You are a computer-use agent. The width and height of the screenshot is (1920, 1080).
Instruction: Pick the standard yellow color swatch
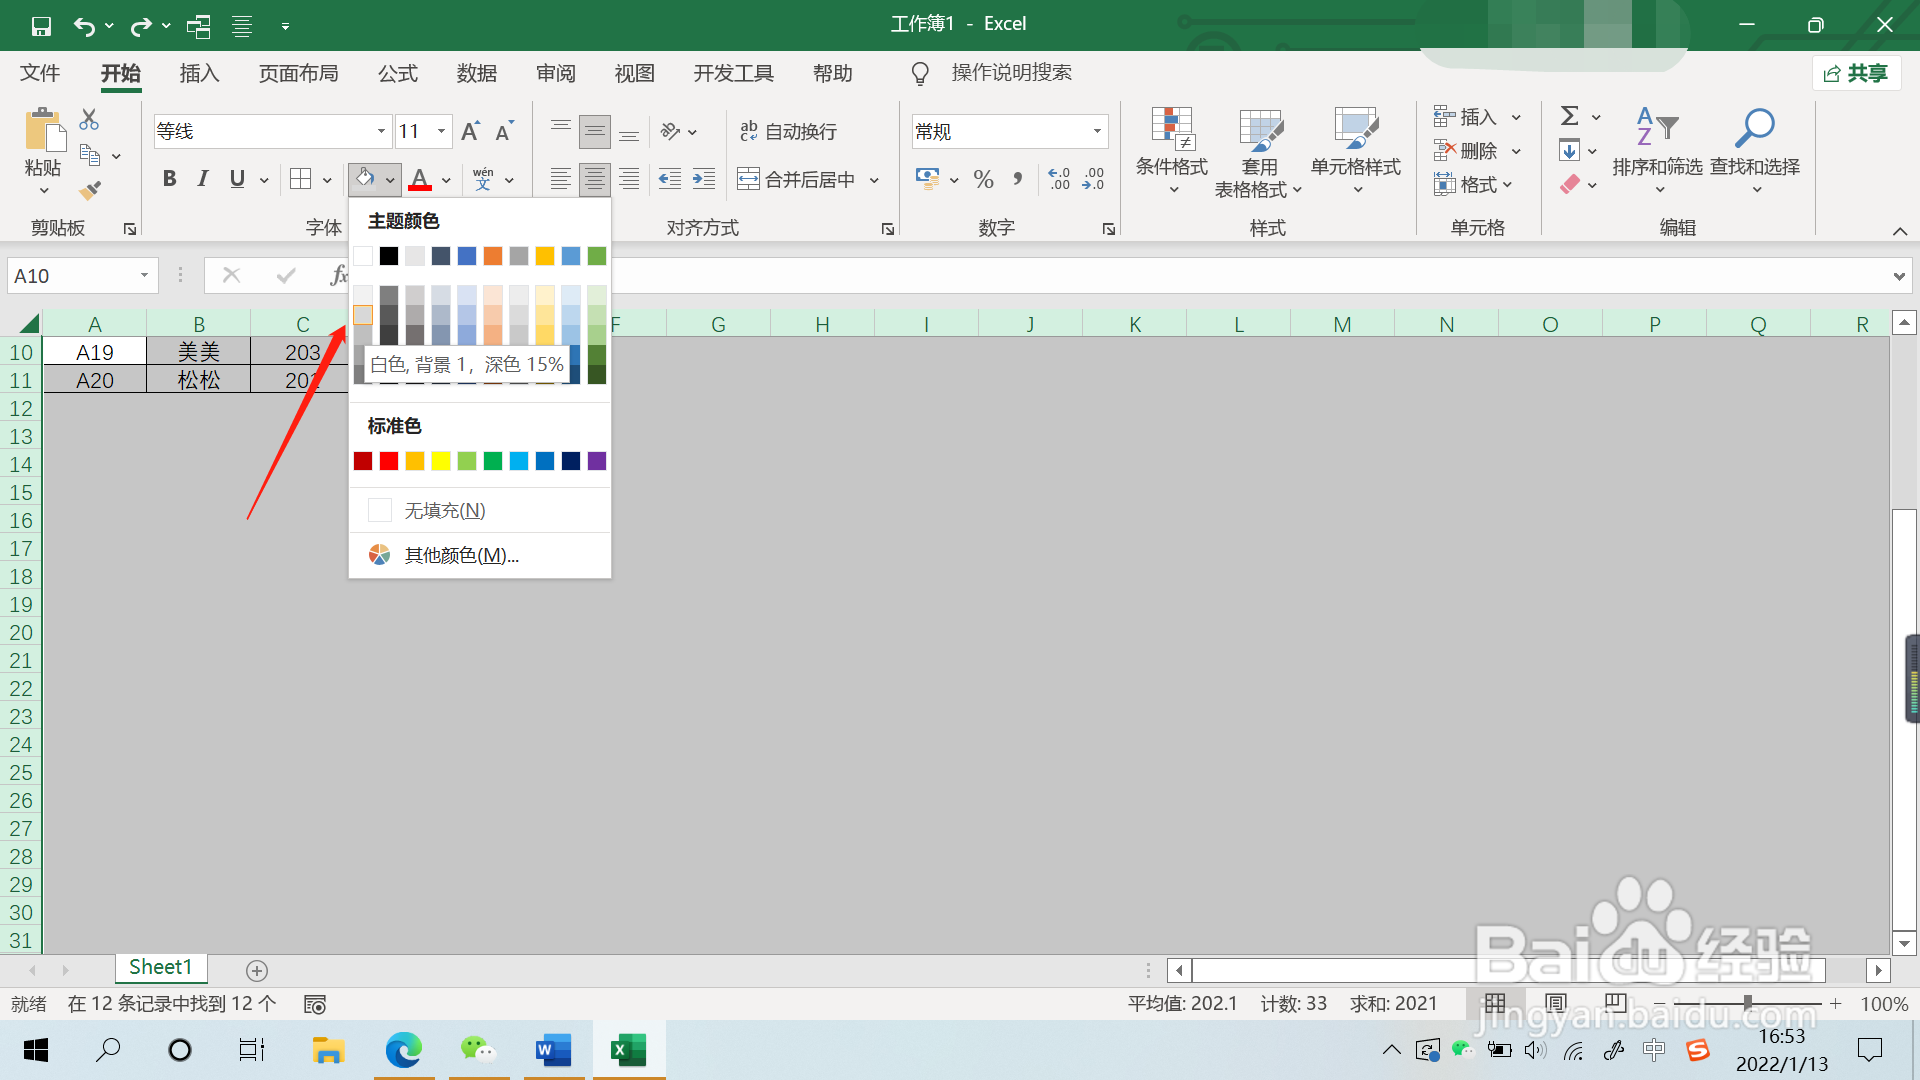click(441, 461)
